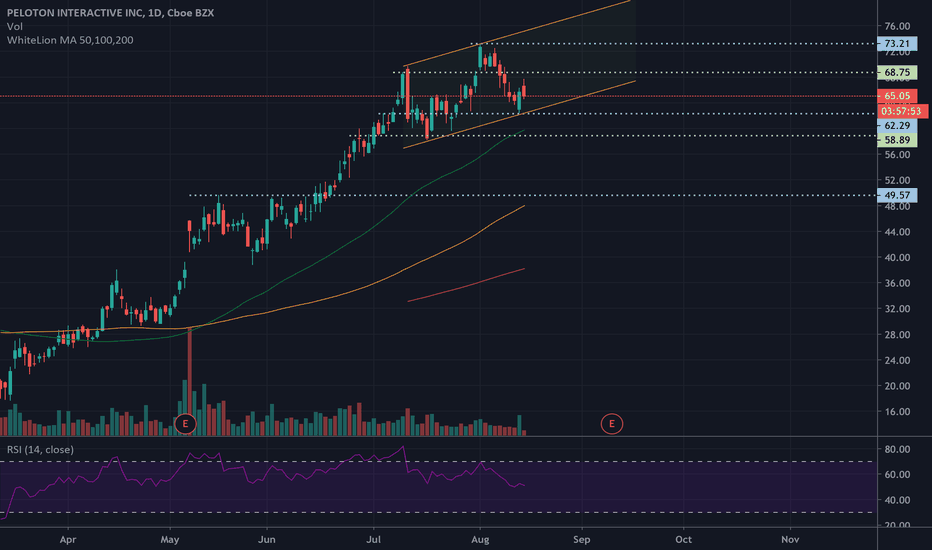
Task: Click the 68.75 price level label
Action: 897,72
